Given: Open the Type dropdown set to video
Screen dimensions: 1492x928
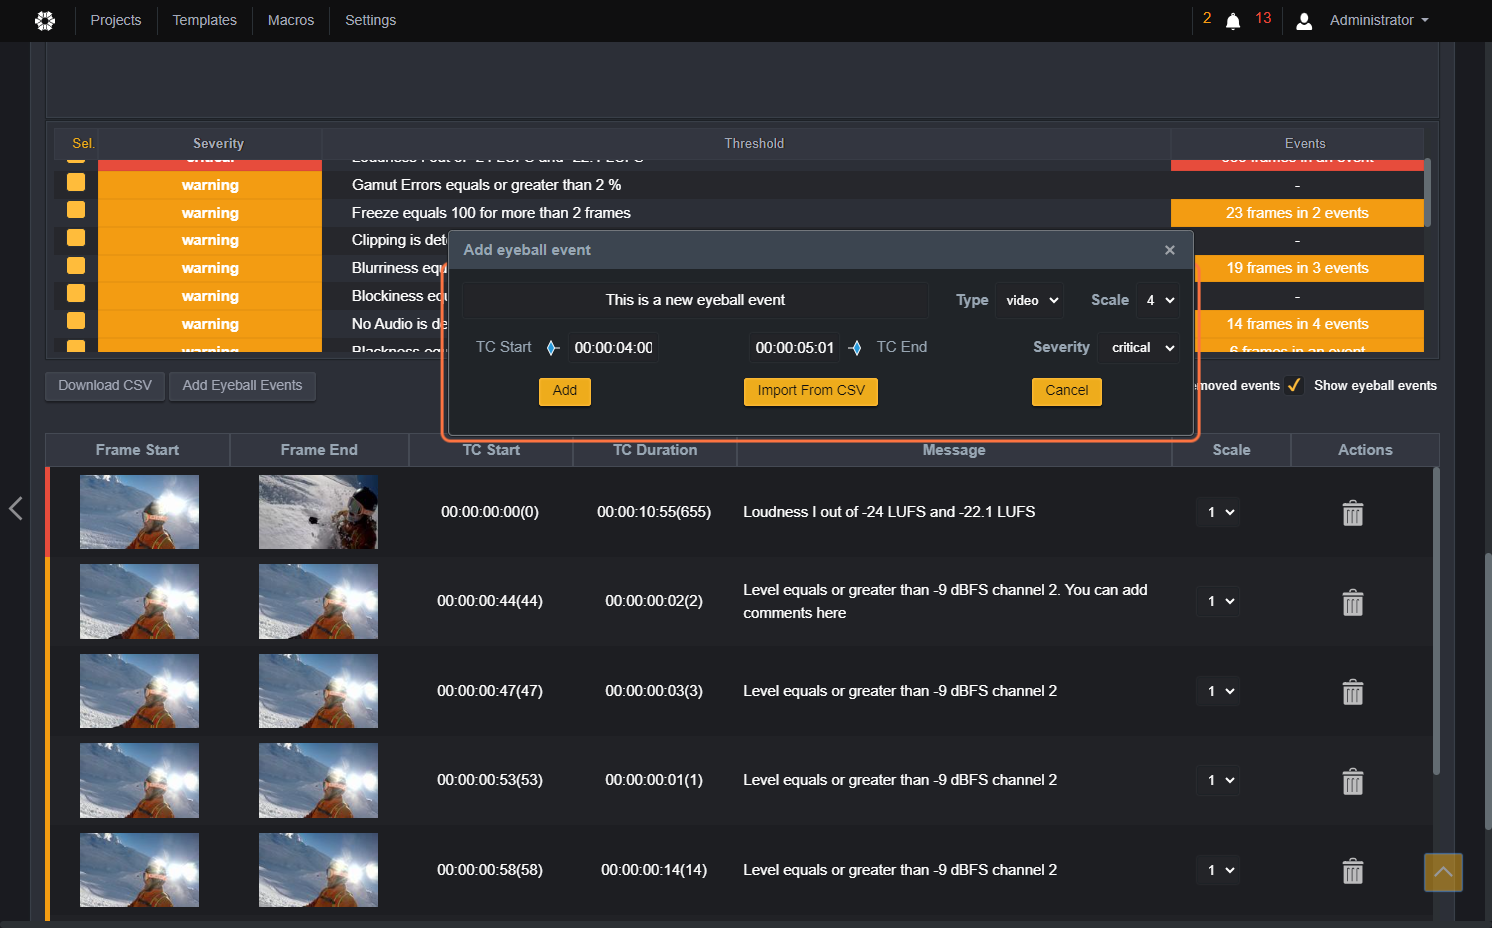Looking at the screenshot, I should click(1030, 300).
